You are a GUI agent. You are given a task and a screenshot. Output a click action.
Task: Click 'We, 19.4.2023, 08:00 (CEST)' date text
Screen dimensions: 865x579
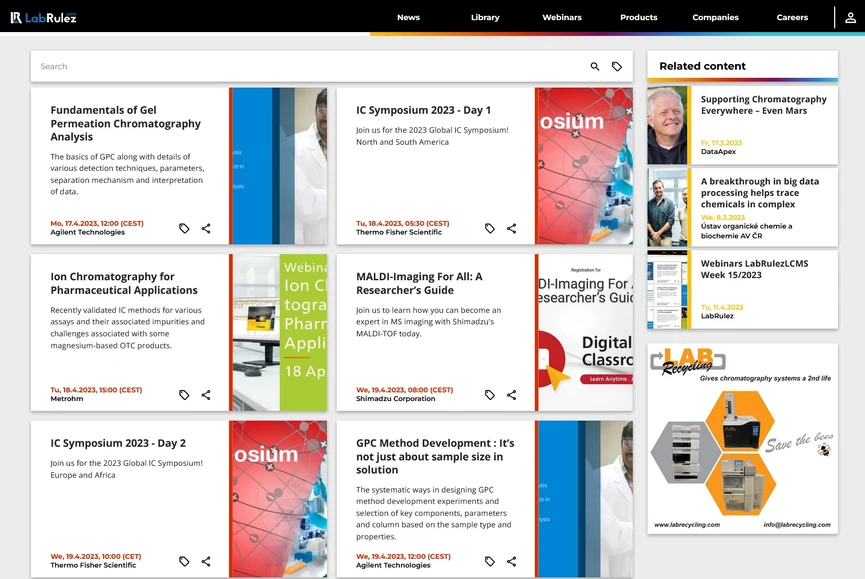tap(404, 390)
